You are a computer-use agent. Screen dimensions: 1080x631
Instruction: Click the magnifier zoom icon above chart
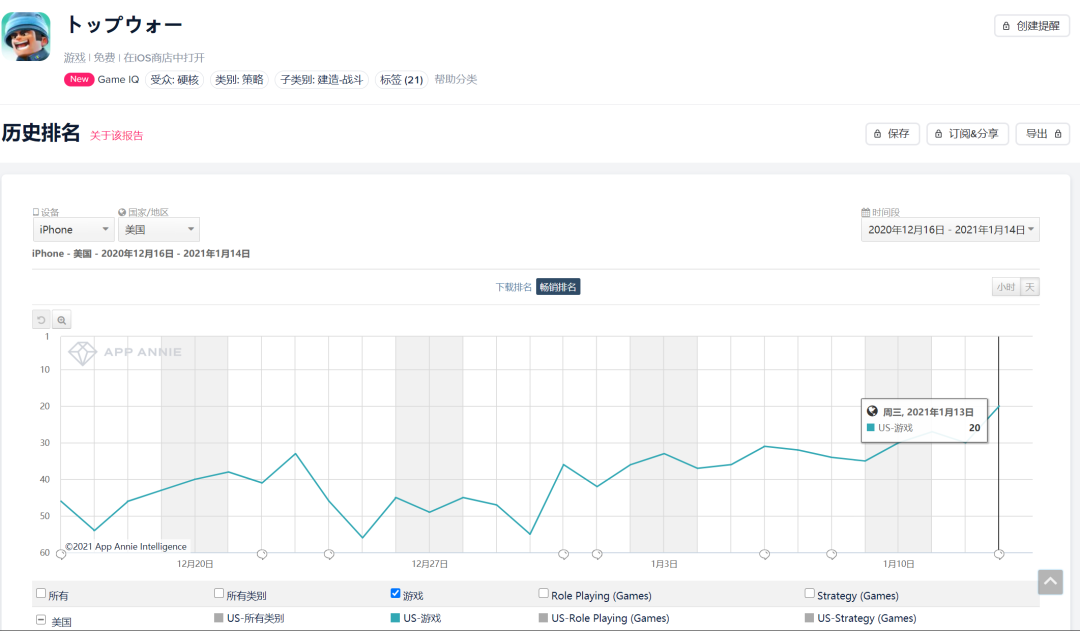[x=62, y=320]
